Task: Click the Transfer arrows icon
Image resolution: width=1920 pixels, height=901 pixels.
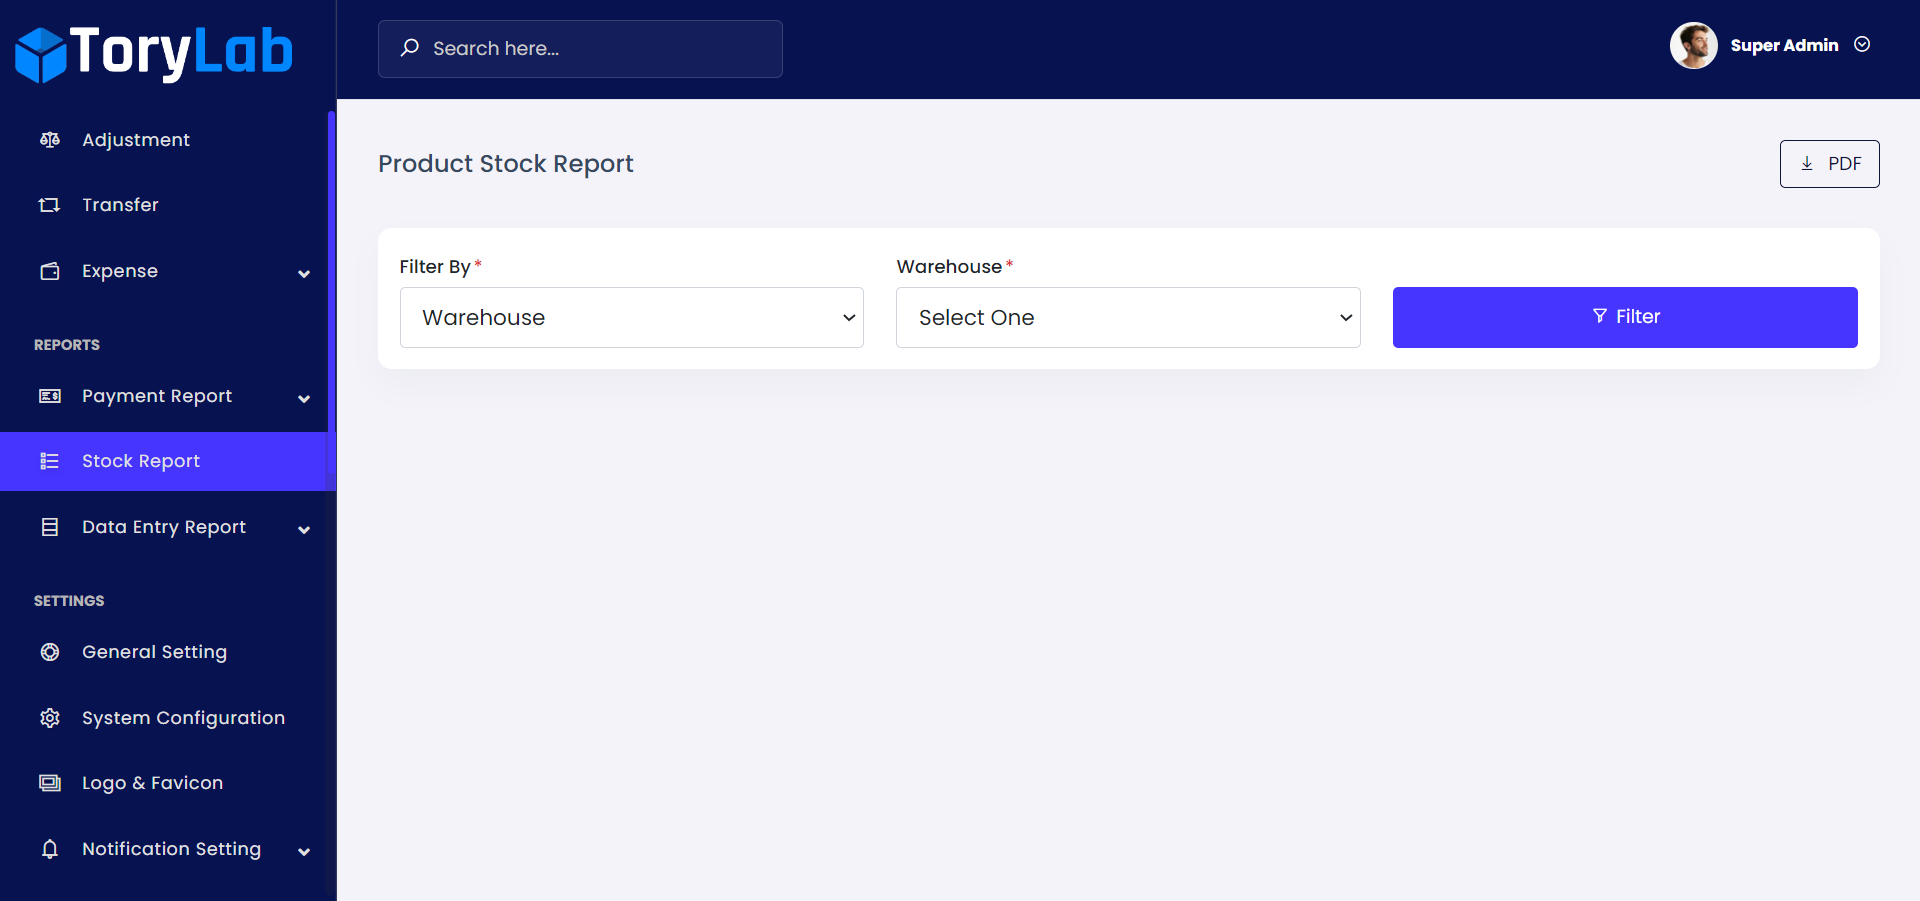Action: coord(49,205)
